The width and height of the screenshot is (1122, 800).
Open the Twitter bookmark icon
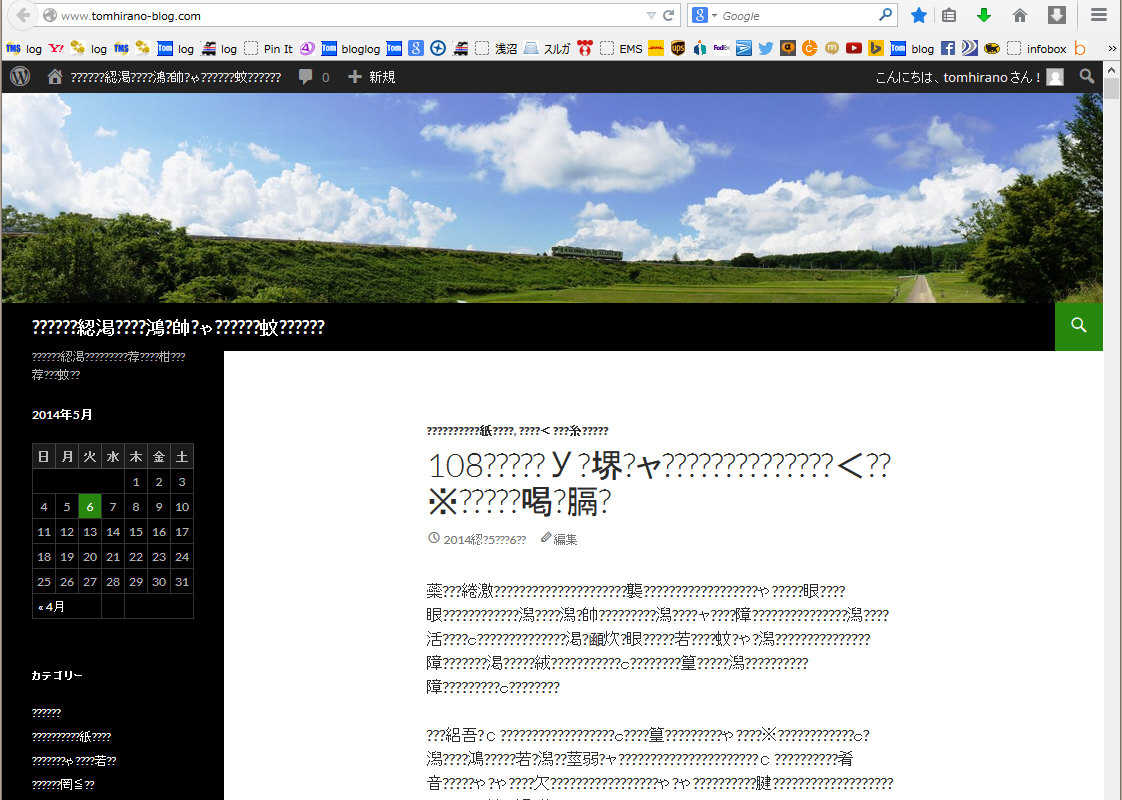coord(766,48)
